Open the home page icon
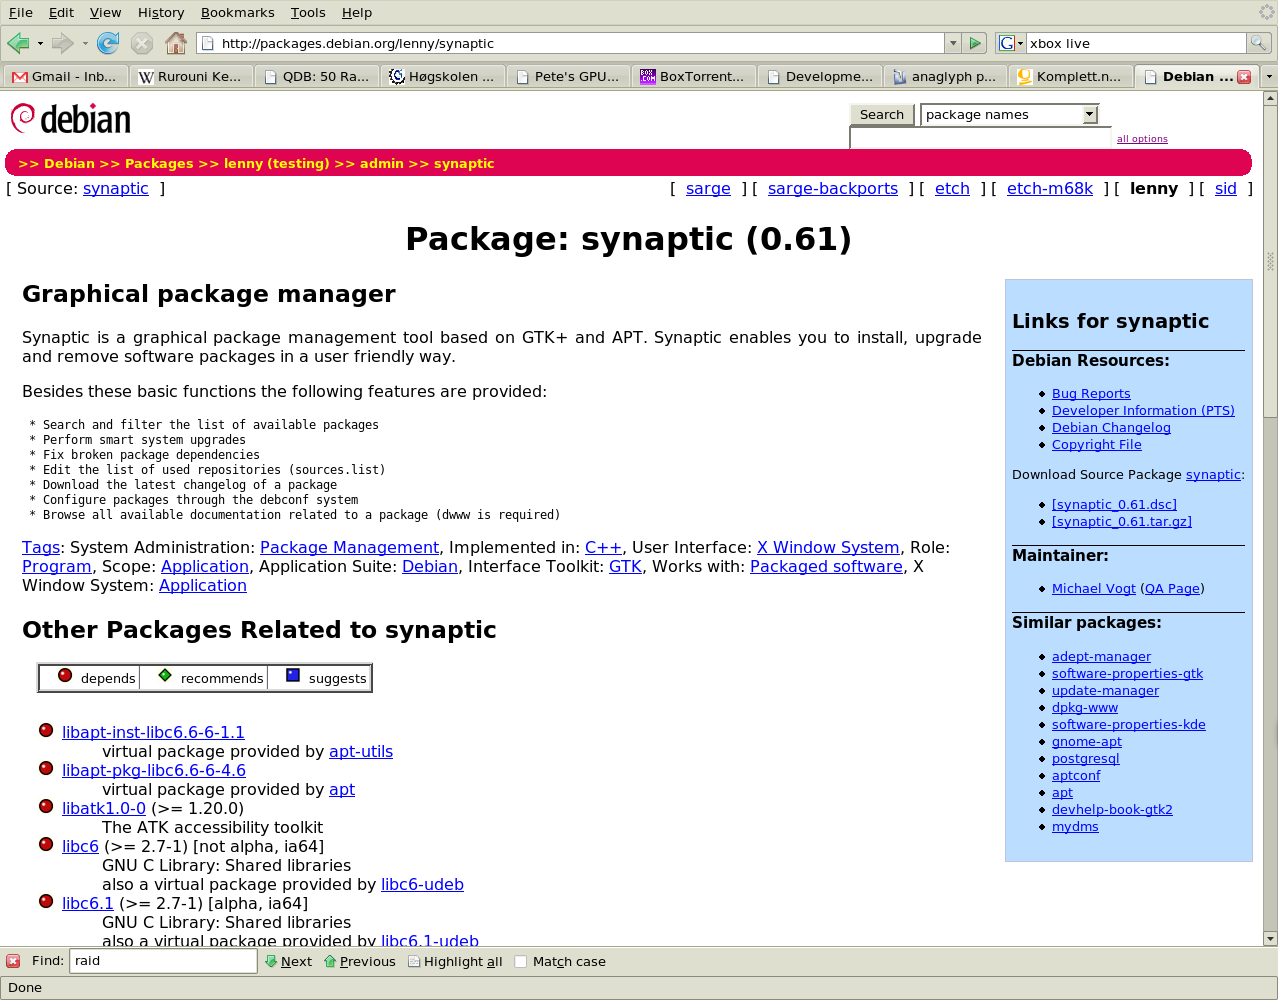Viewport: 1278px width, 1000px height. pos(176,43)
